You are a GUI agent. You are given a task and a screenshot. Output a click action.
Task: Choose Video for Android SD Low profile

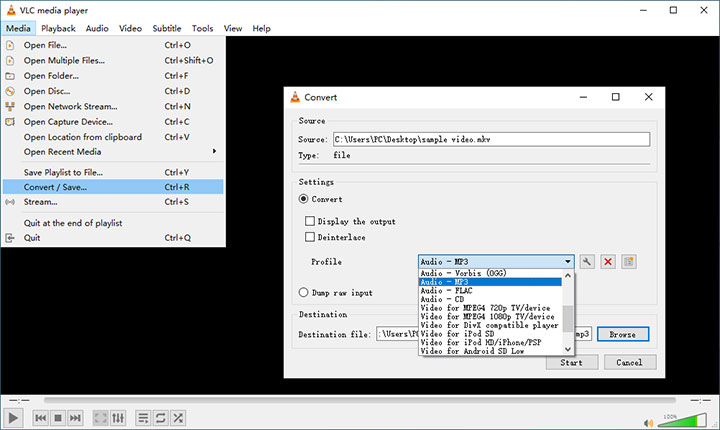489,351
